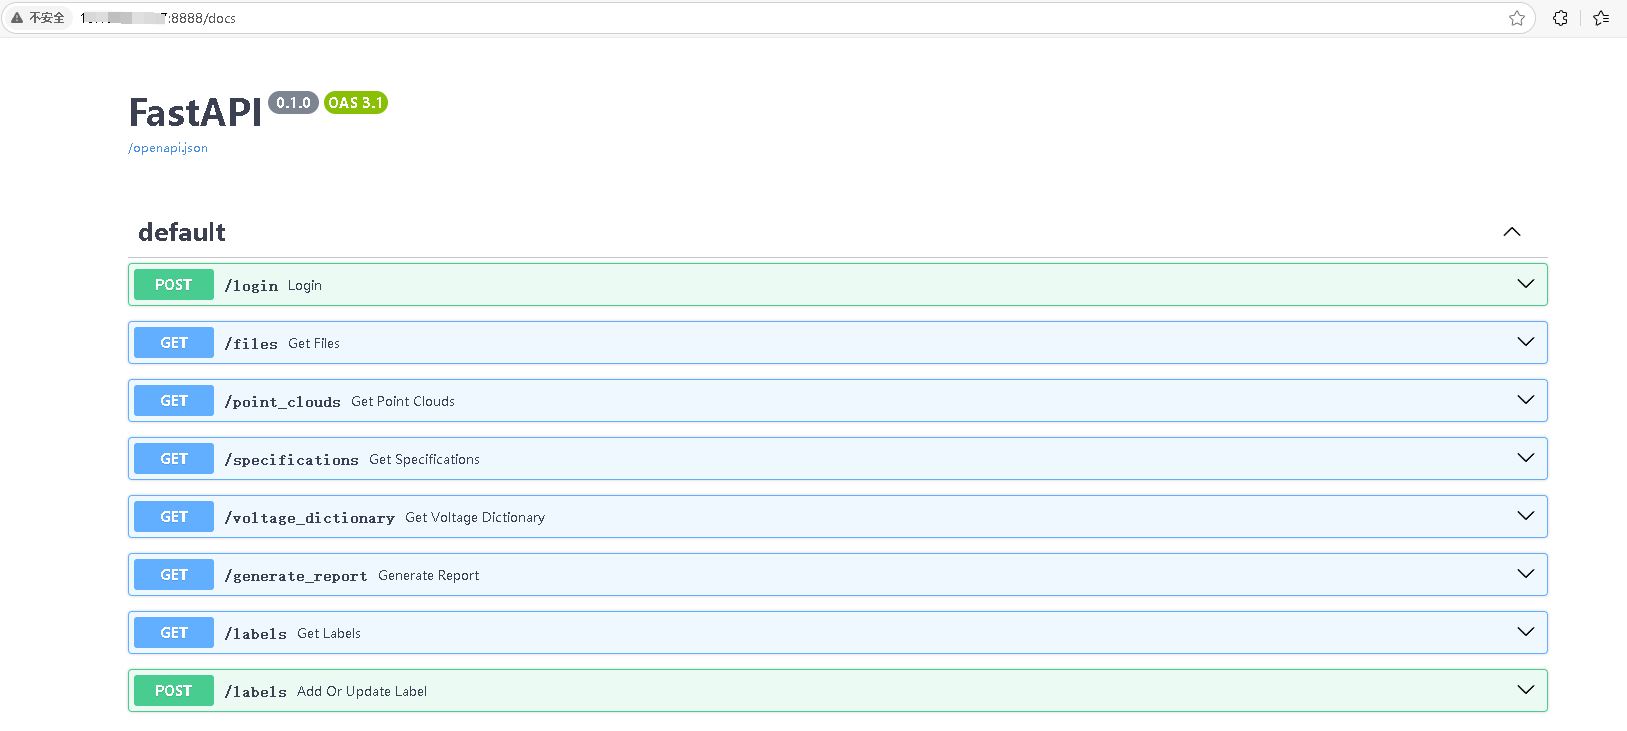Click the Login description text
Image resolution: width=1627 pixels, height=731 pixels.
305,286
